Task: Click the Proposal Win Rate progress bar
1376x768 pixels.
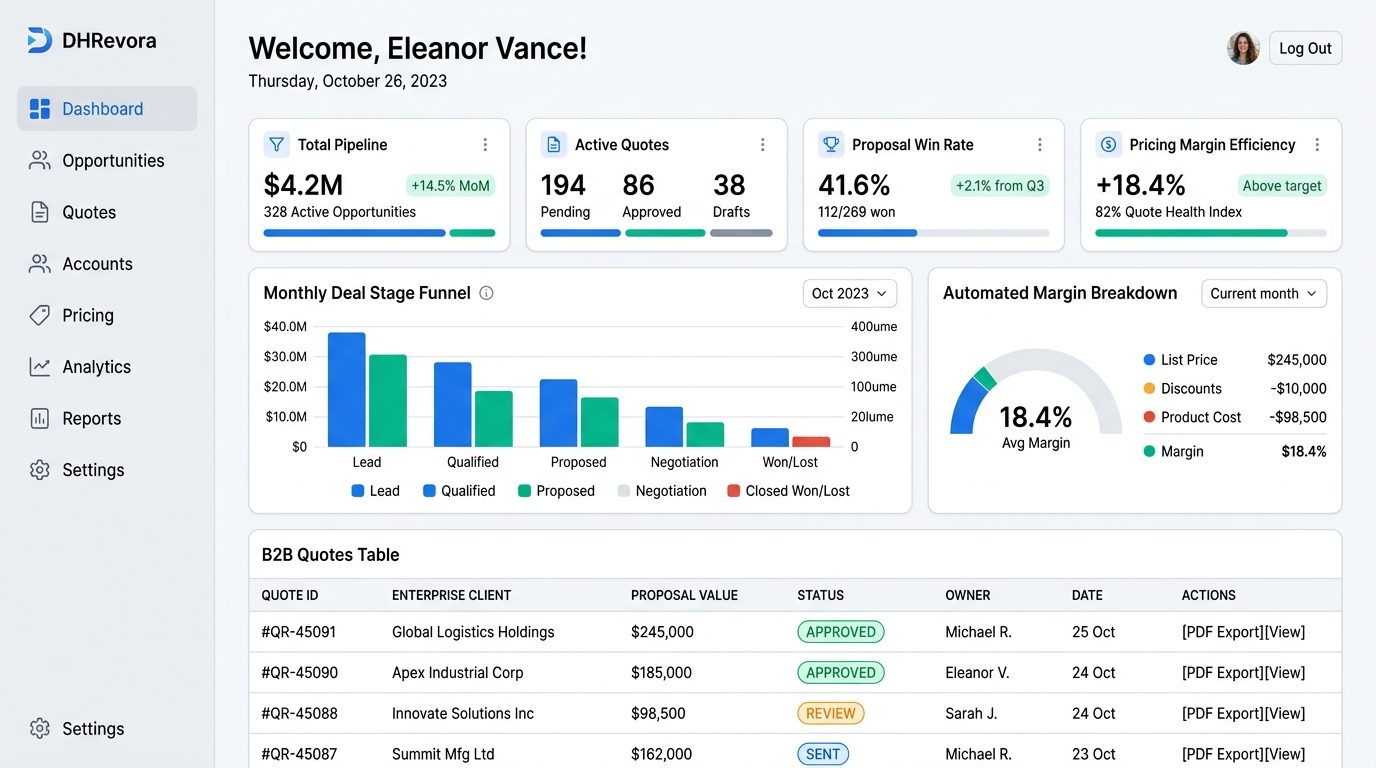Action: click(x=933, y=233)
